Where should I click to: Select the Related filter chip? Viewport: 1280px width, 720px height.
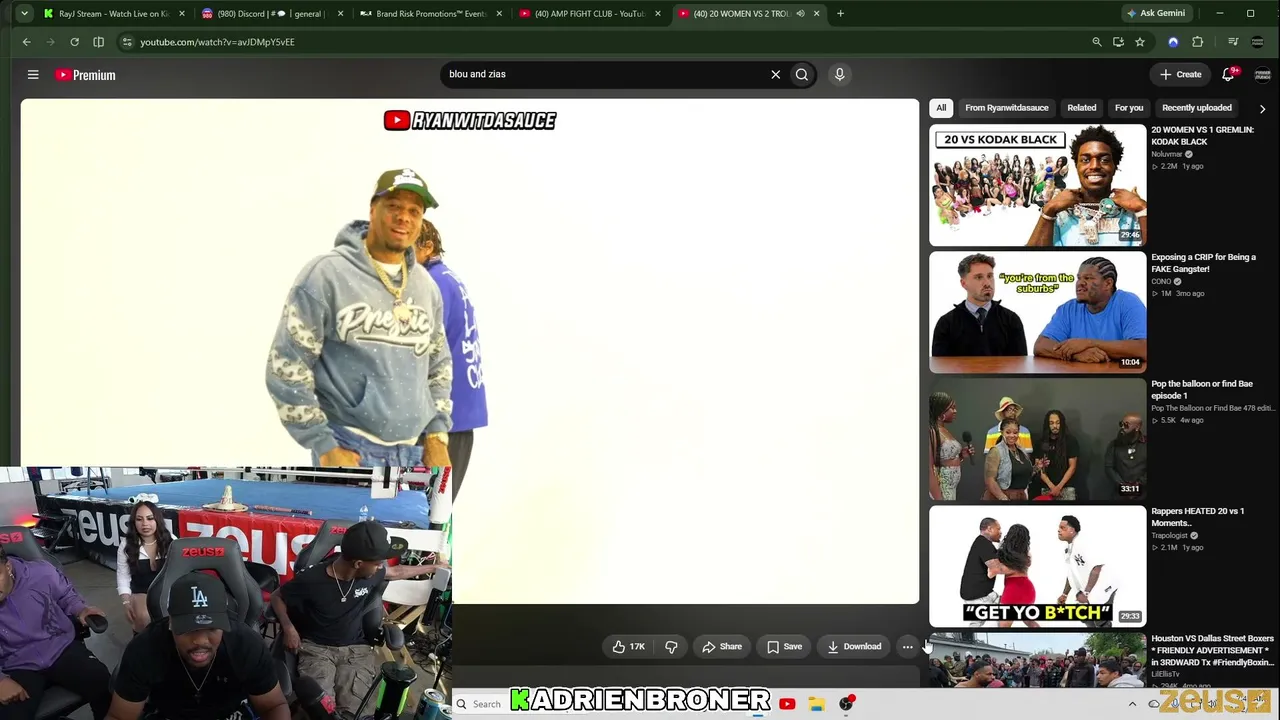1081,108
